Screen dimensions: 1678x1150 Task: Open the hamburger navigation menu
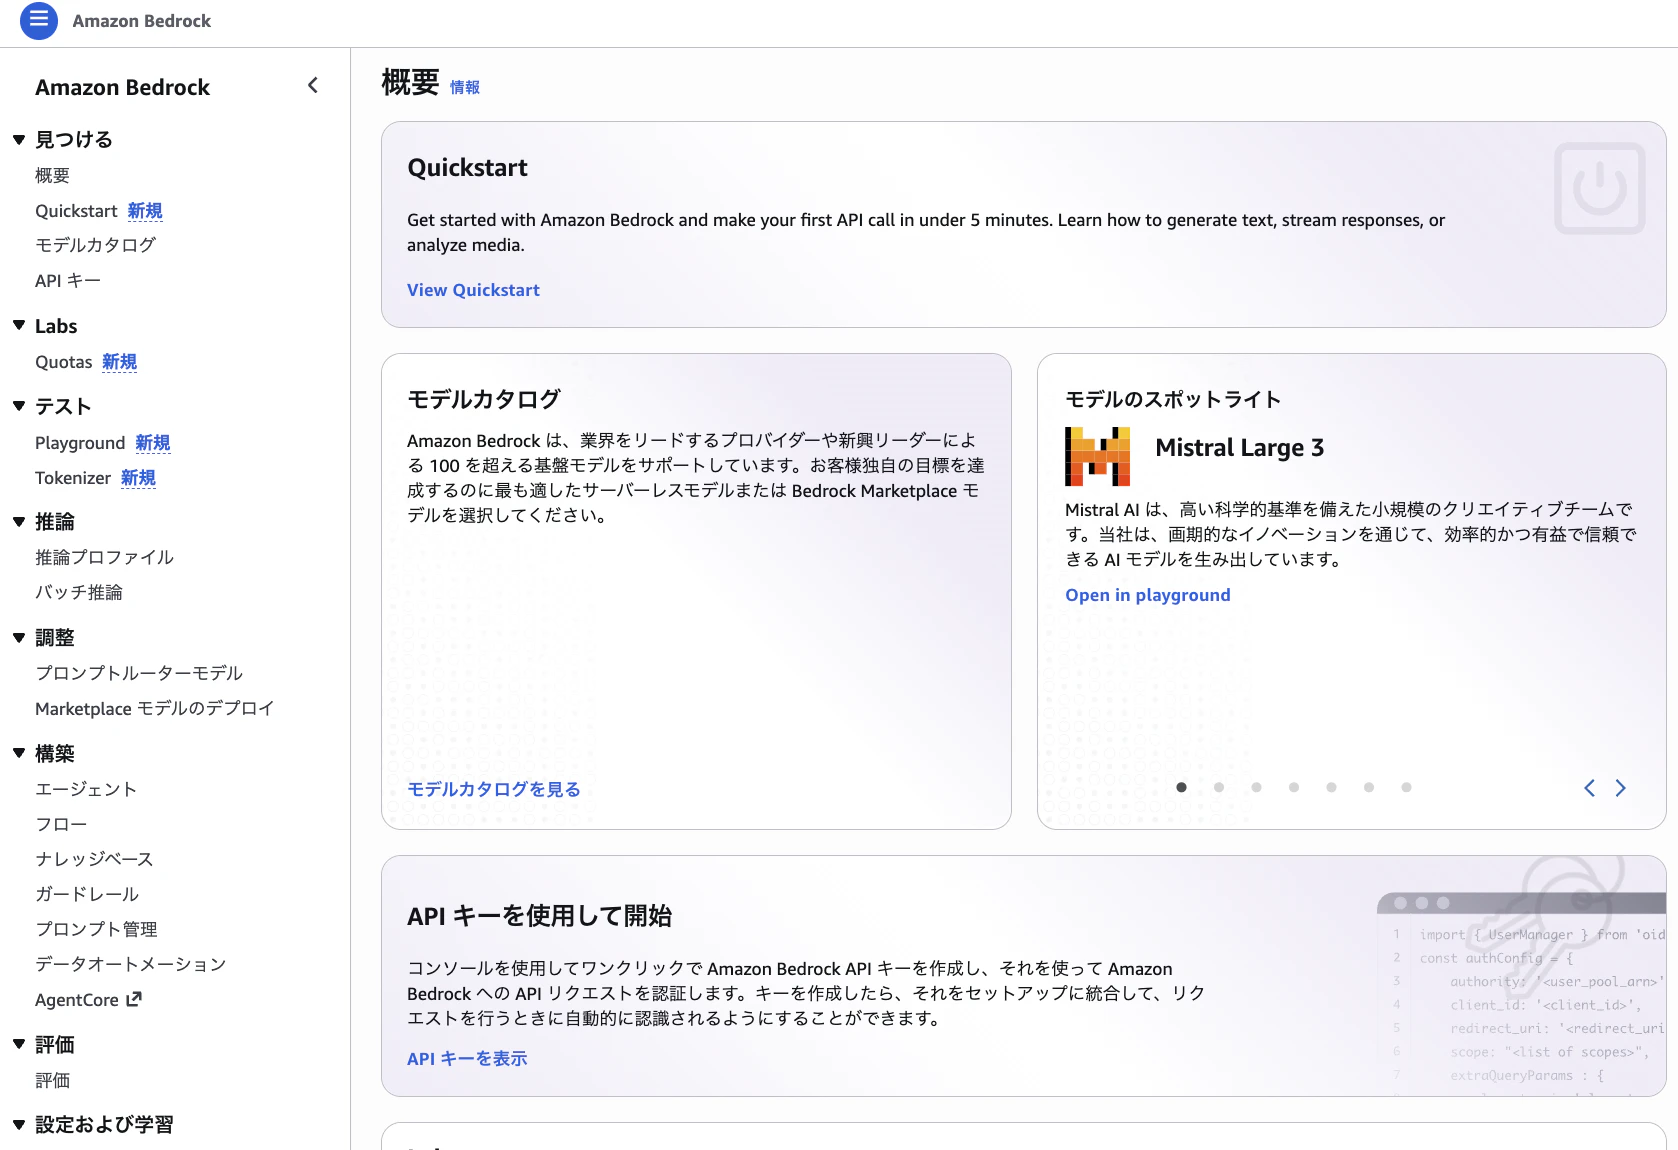[39, 20]
